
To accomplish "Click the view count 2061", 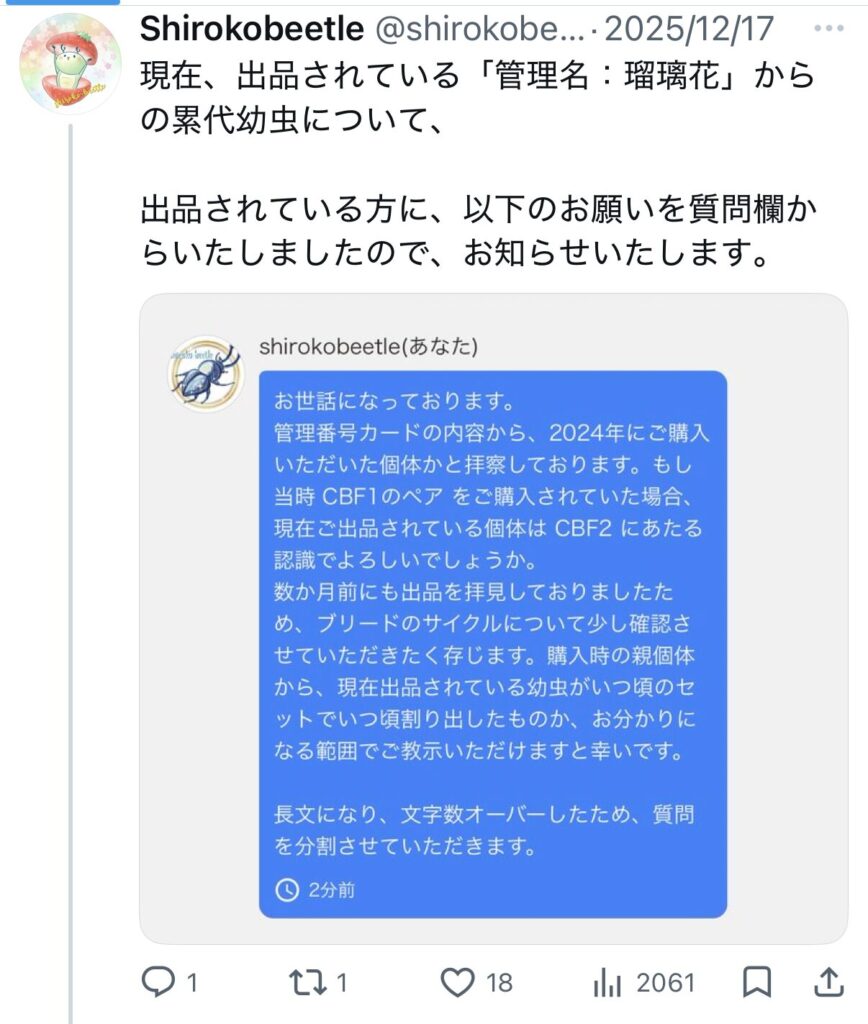I will point(665,983).
